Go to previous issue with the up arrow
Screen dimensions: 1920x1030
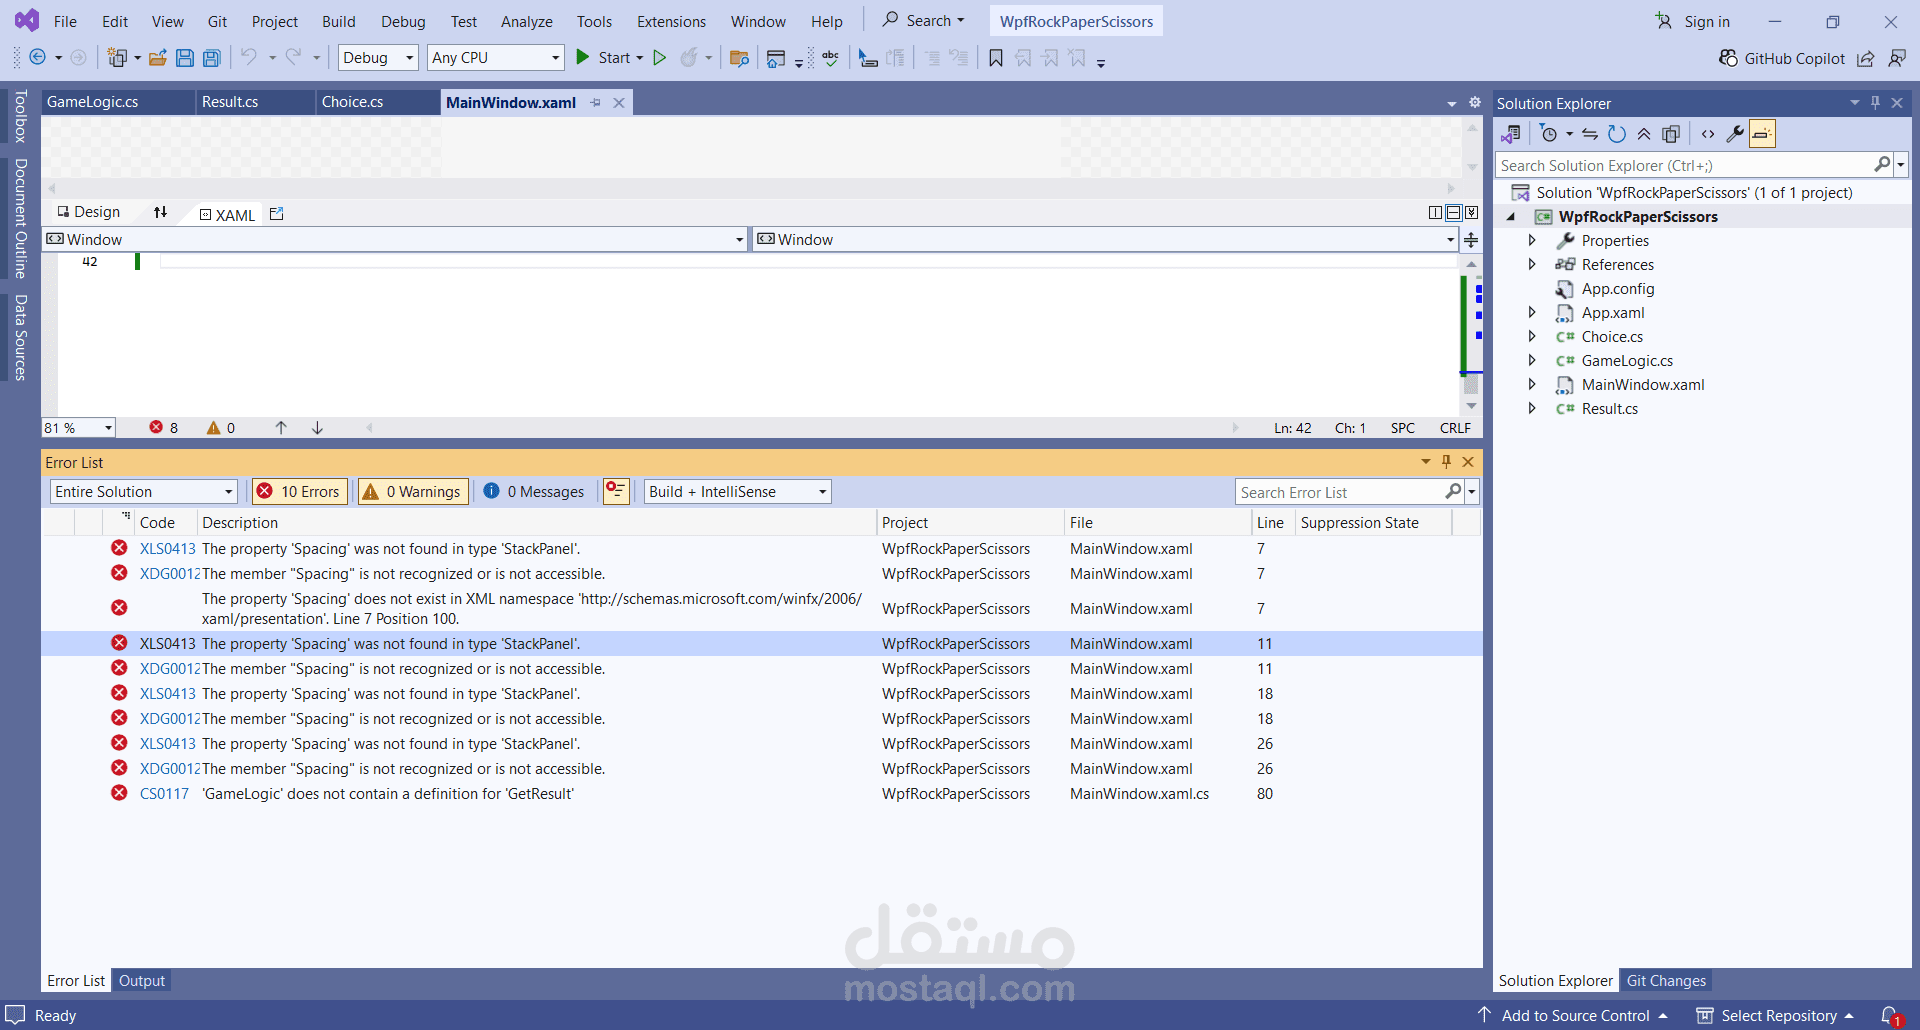pos(281,428)
